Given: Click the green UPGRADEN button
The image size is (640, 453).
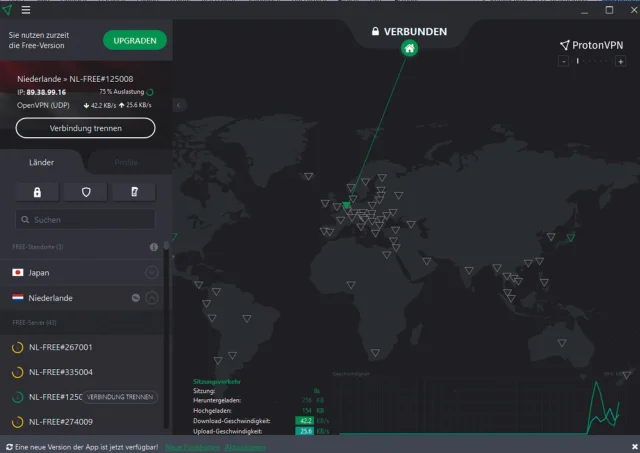Looking at the screenshot, I should tap(135, 40).
